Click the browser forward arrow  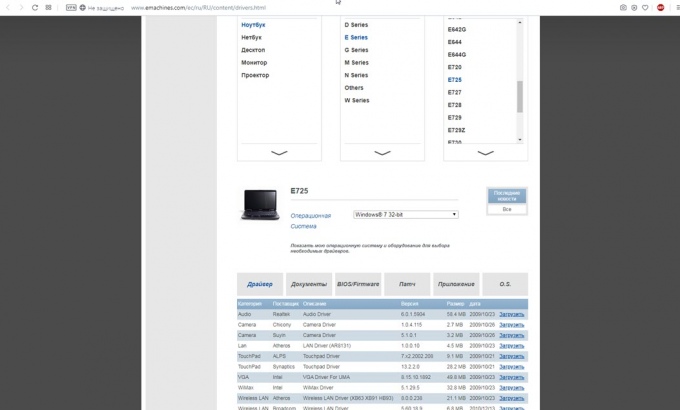click(21, 7)
